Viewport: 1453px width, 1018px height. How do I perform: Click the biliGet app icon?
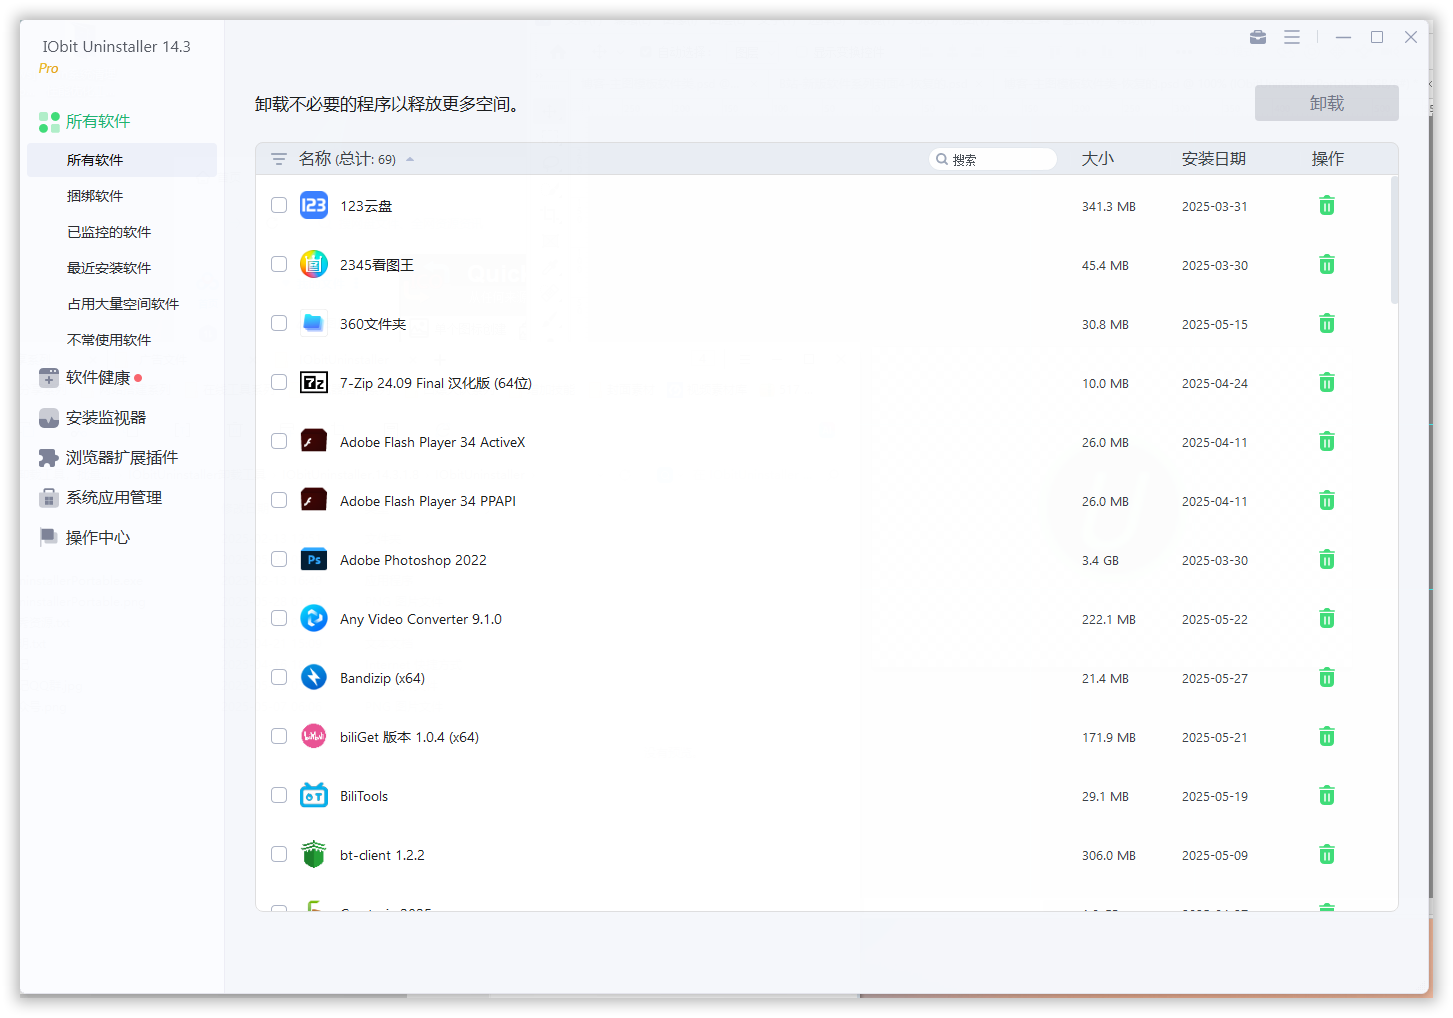[314, 736]
